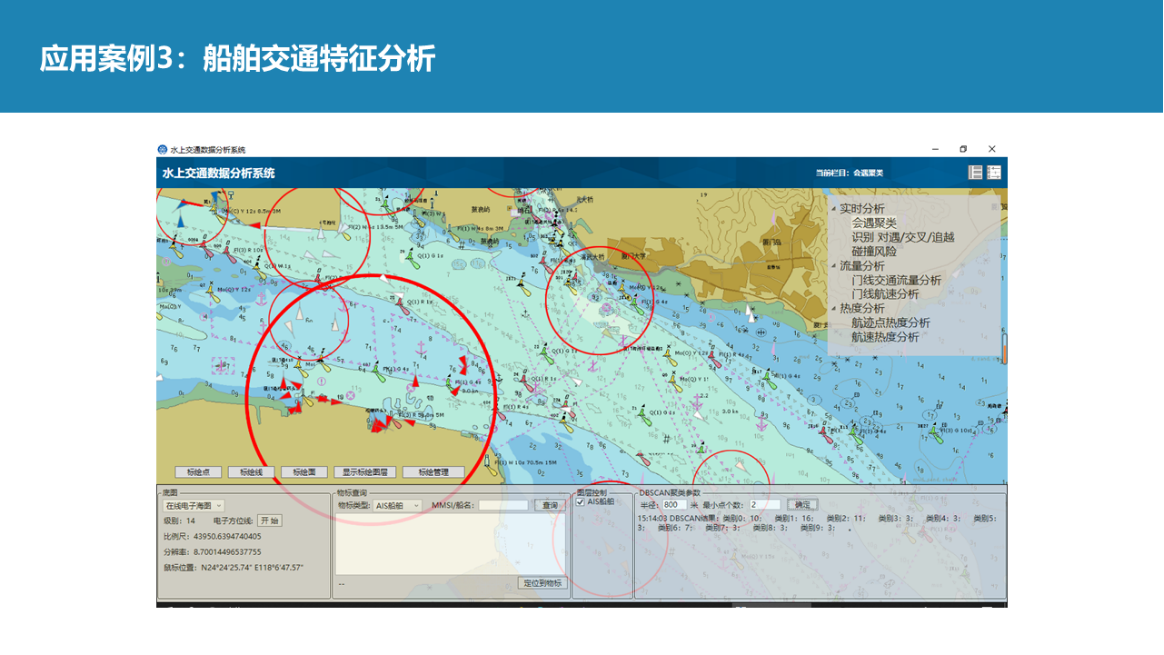The height and width of the screenshot is (655, 1164).
Task: Toggle the 开始 electronic bearing line button
Action: pos(269,521)
